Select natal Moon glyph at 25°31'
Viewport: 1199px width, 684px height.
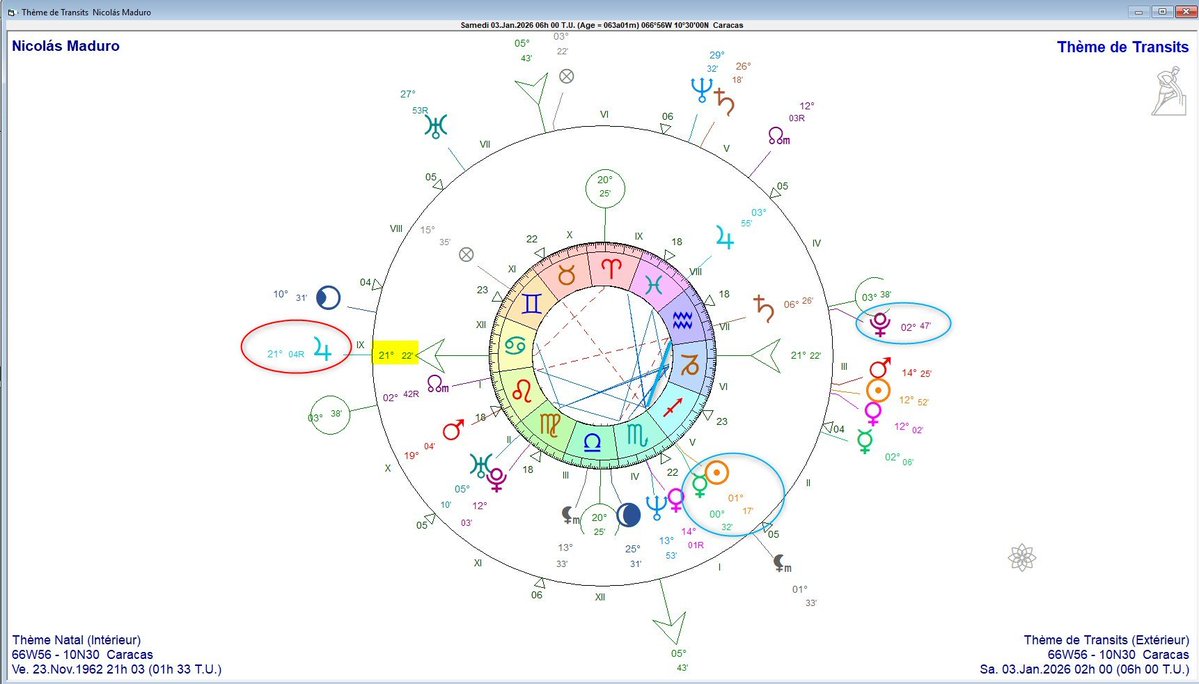click(628, 515)
